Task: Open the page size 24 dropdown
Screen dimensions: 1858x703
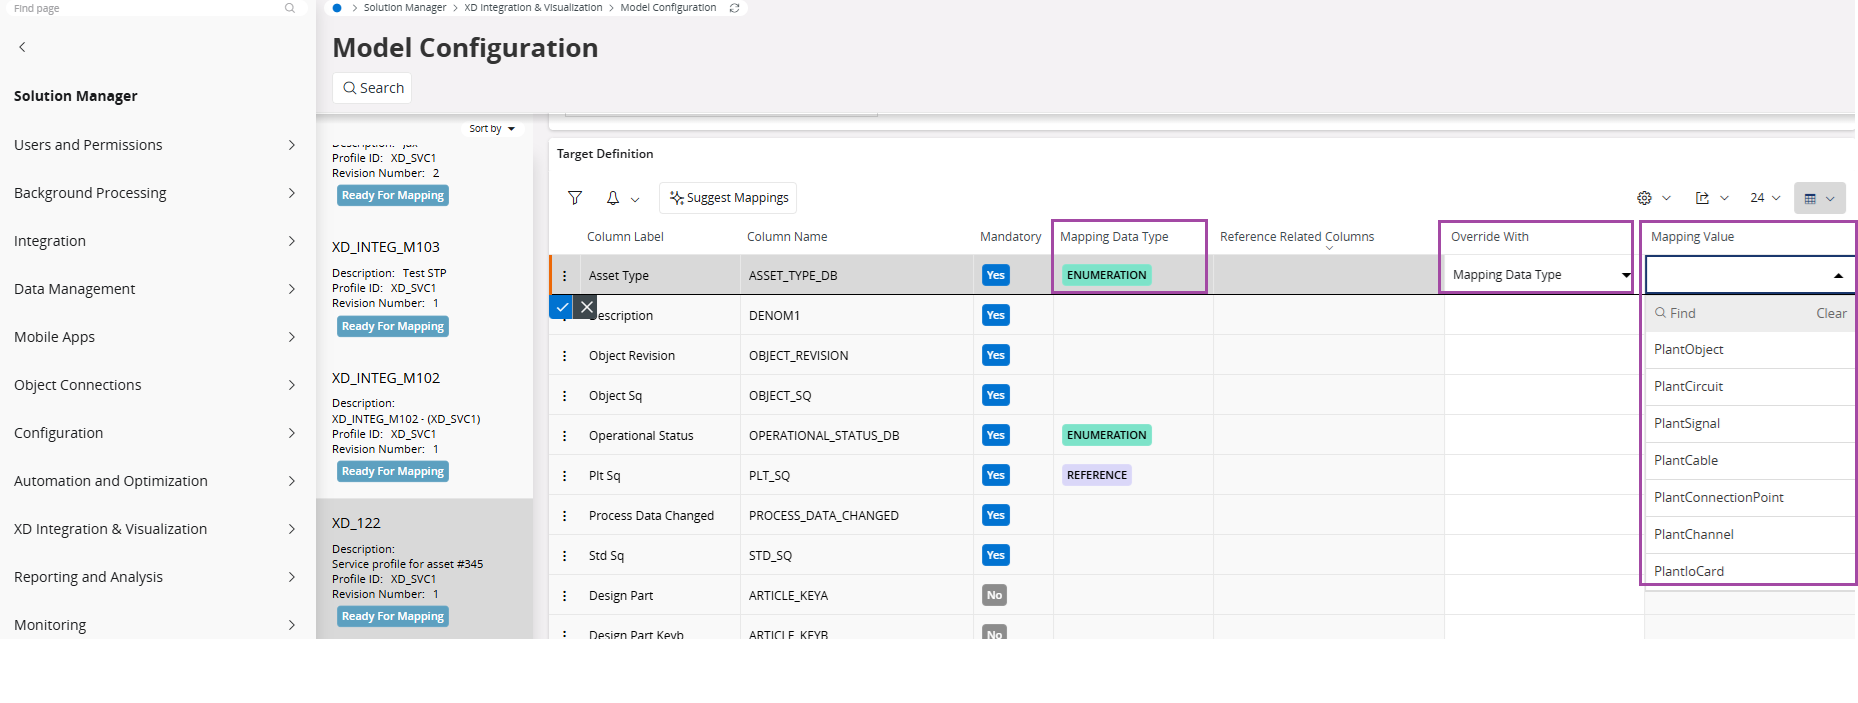Action: tap(1764, 198)
